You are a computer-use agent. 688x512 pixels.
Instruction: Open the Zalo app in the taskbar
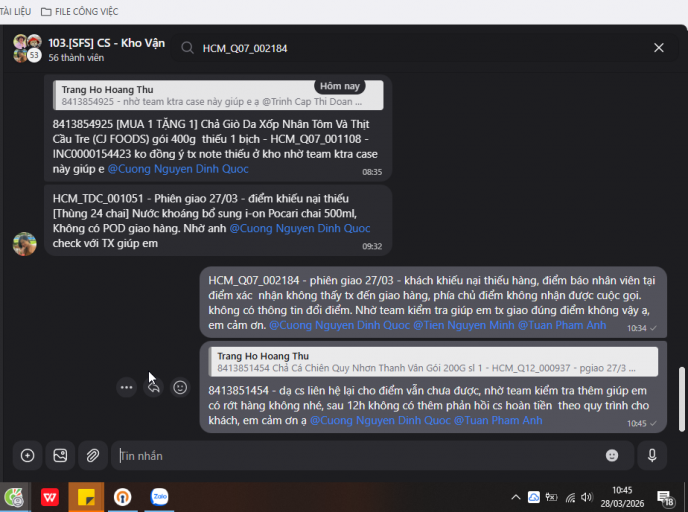[159, 497]
